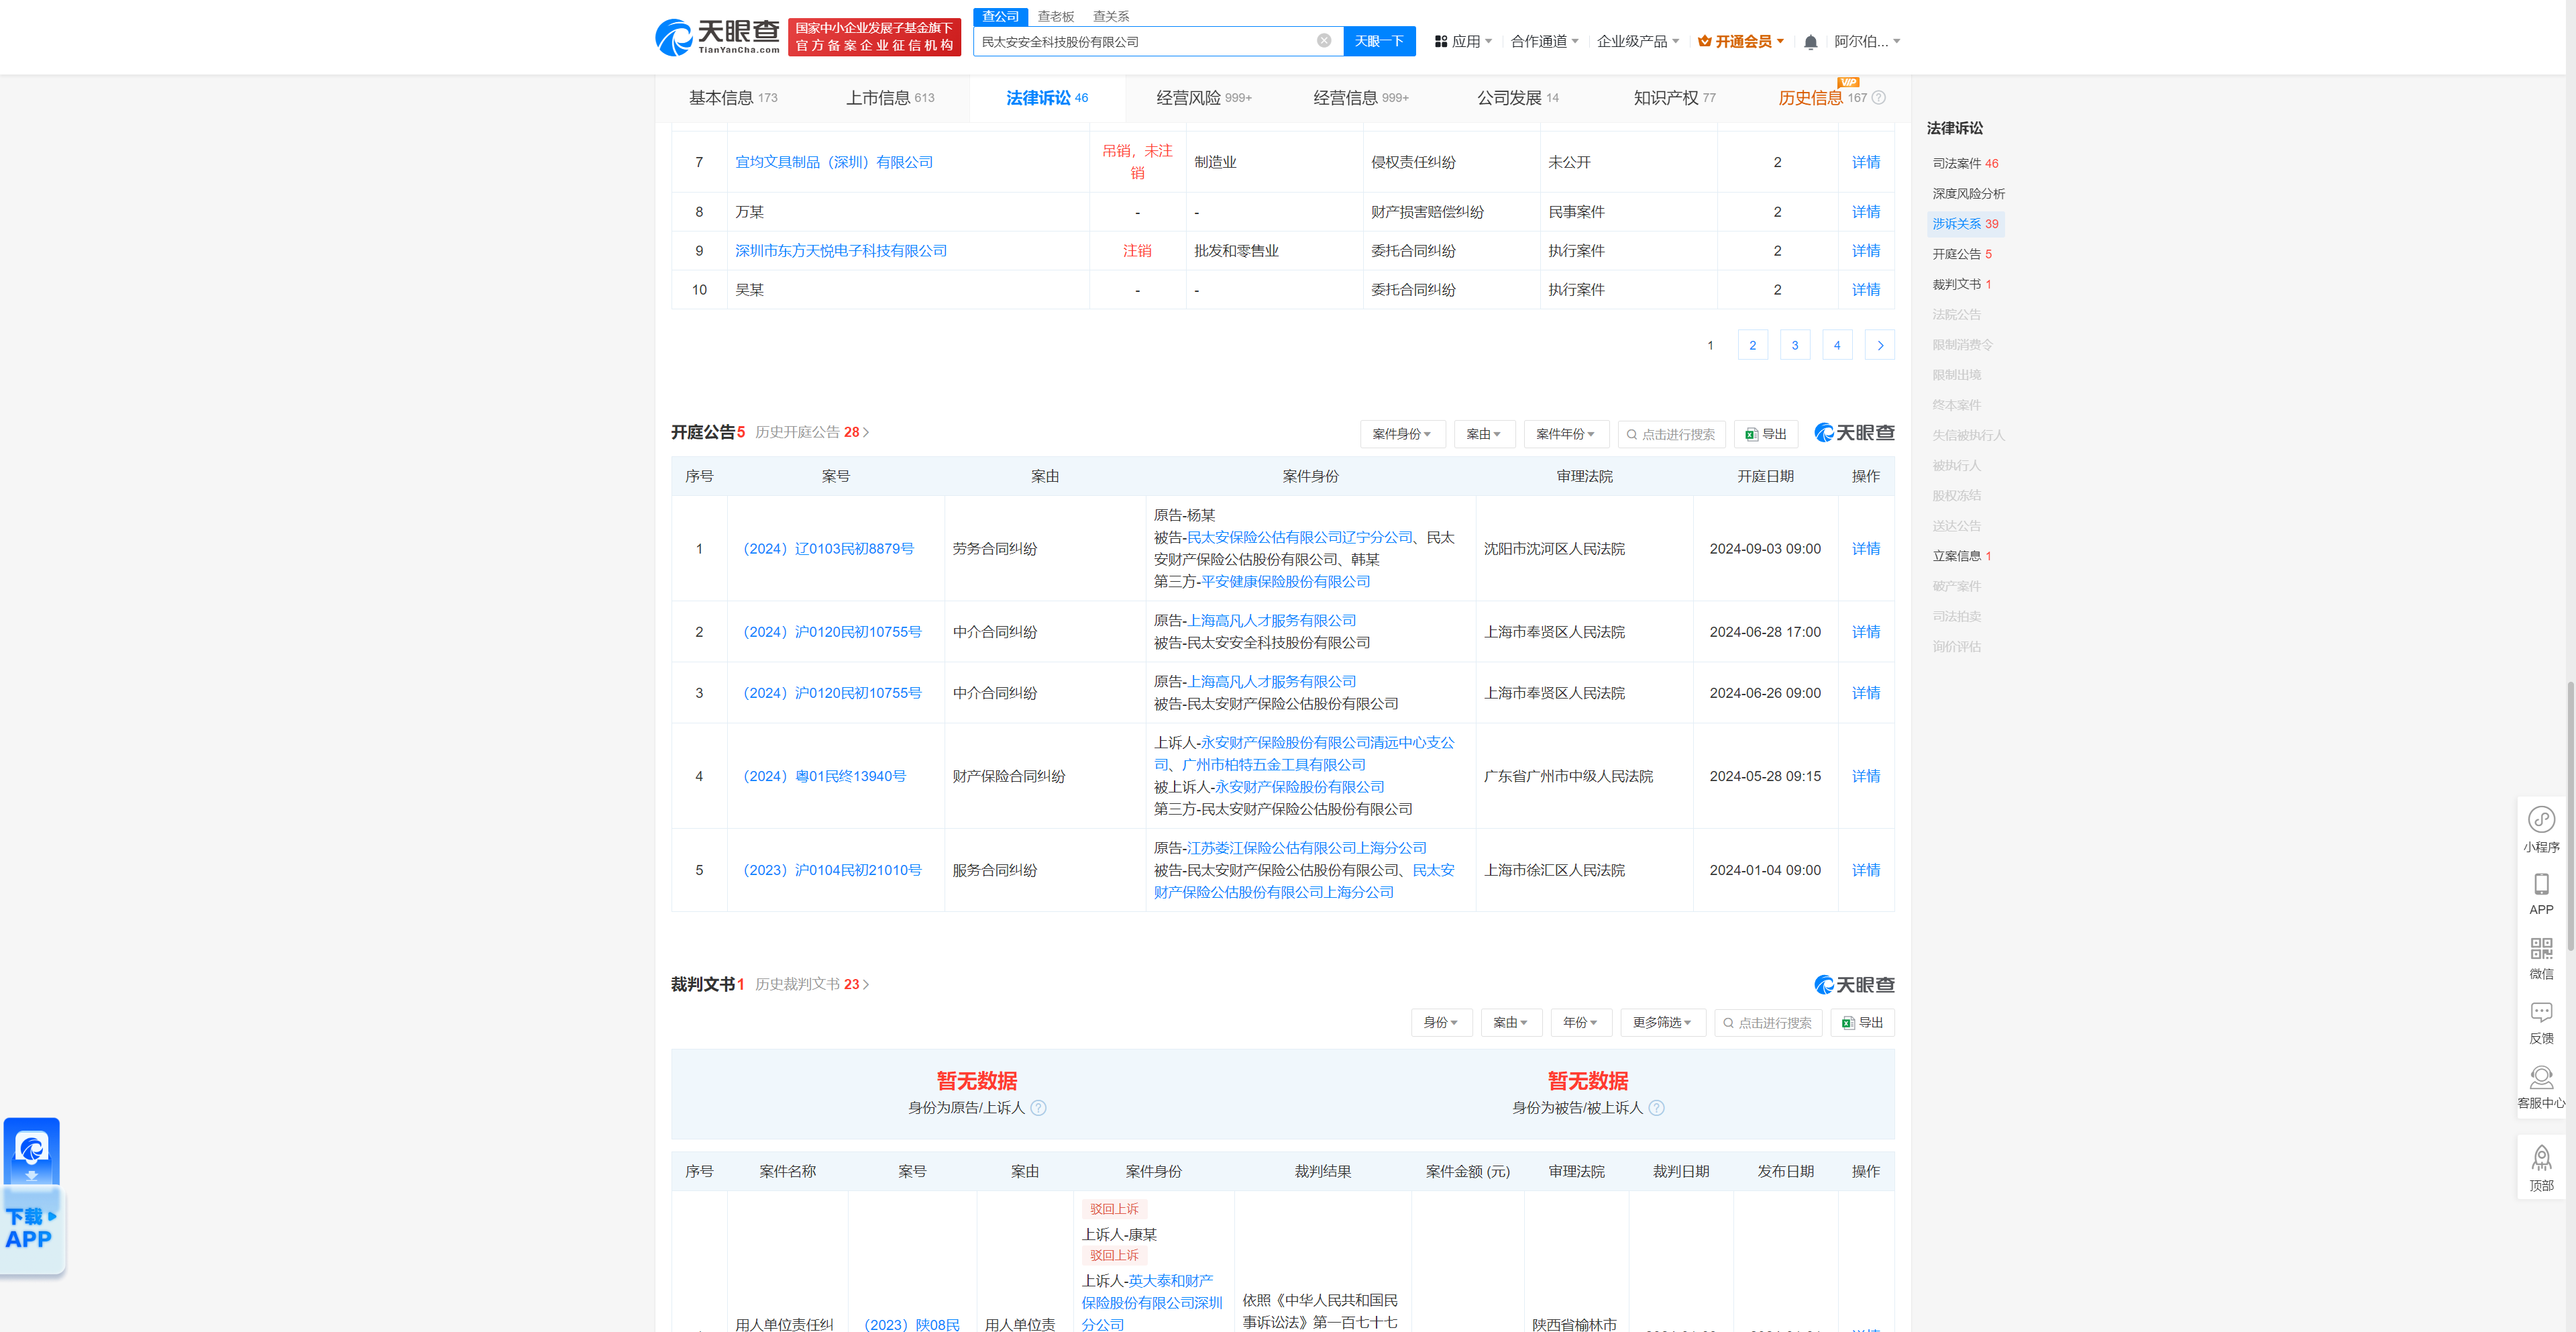
Task: Select 裁判文书 1 in sidebar
Action: tap(1962, 284)
